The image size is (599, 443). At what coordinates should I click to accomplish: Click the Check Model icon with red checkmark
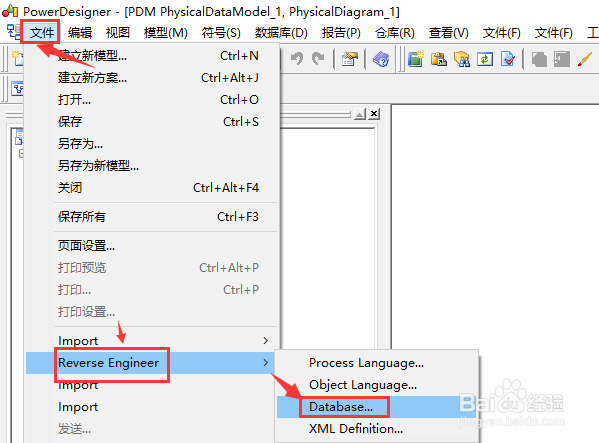pyautogui.click(x=507, y=59)
